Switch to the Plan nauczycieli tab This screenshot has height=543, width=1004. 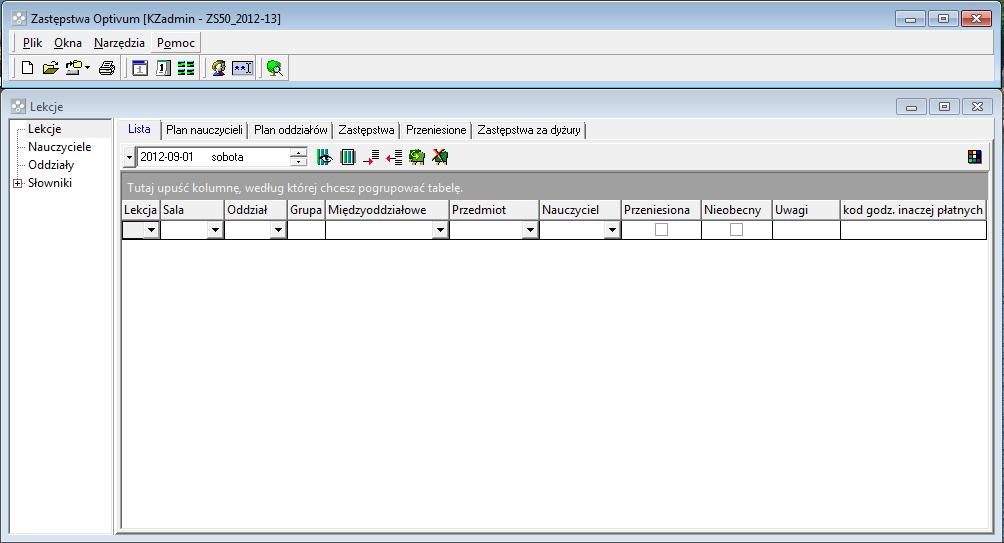pyautogui.click(x=204, y=130)
